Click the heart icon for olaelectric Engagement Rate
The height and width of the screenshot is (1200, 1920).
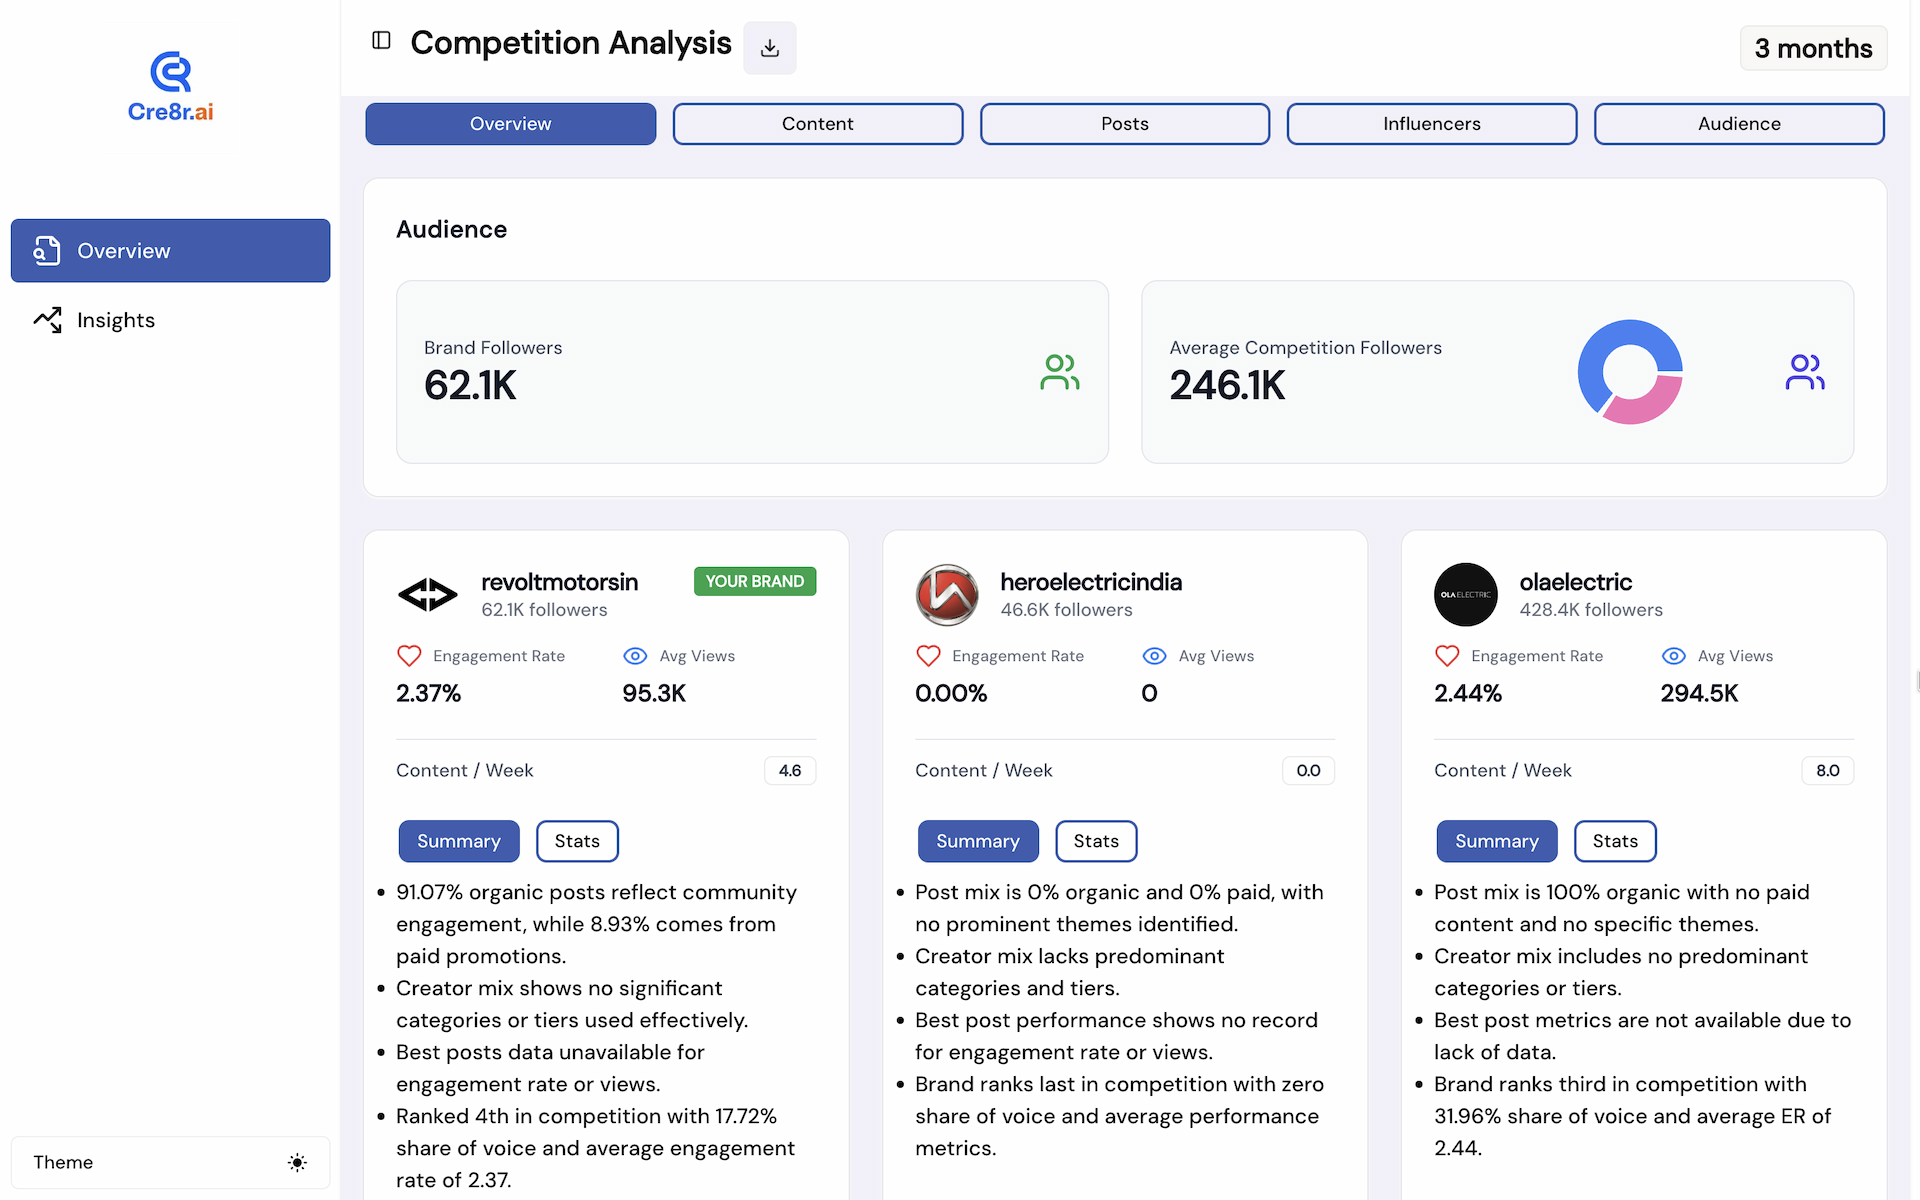click(1447, 656)
